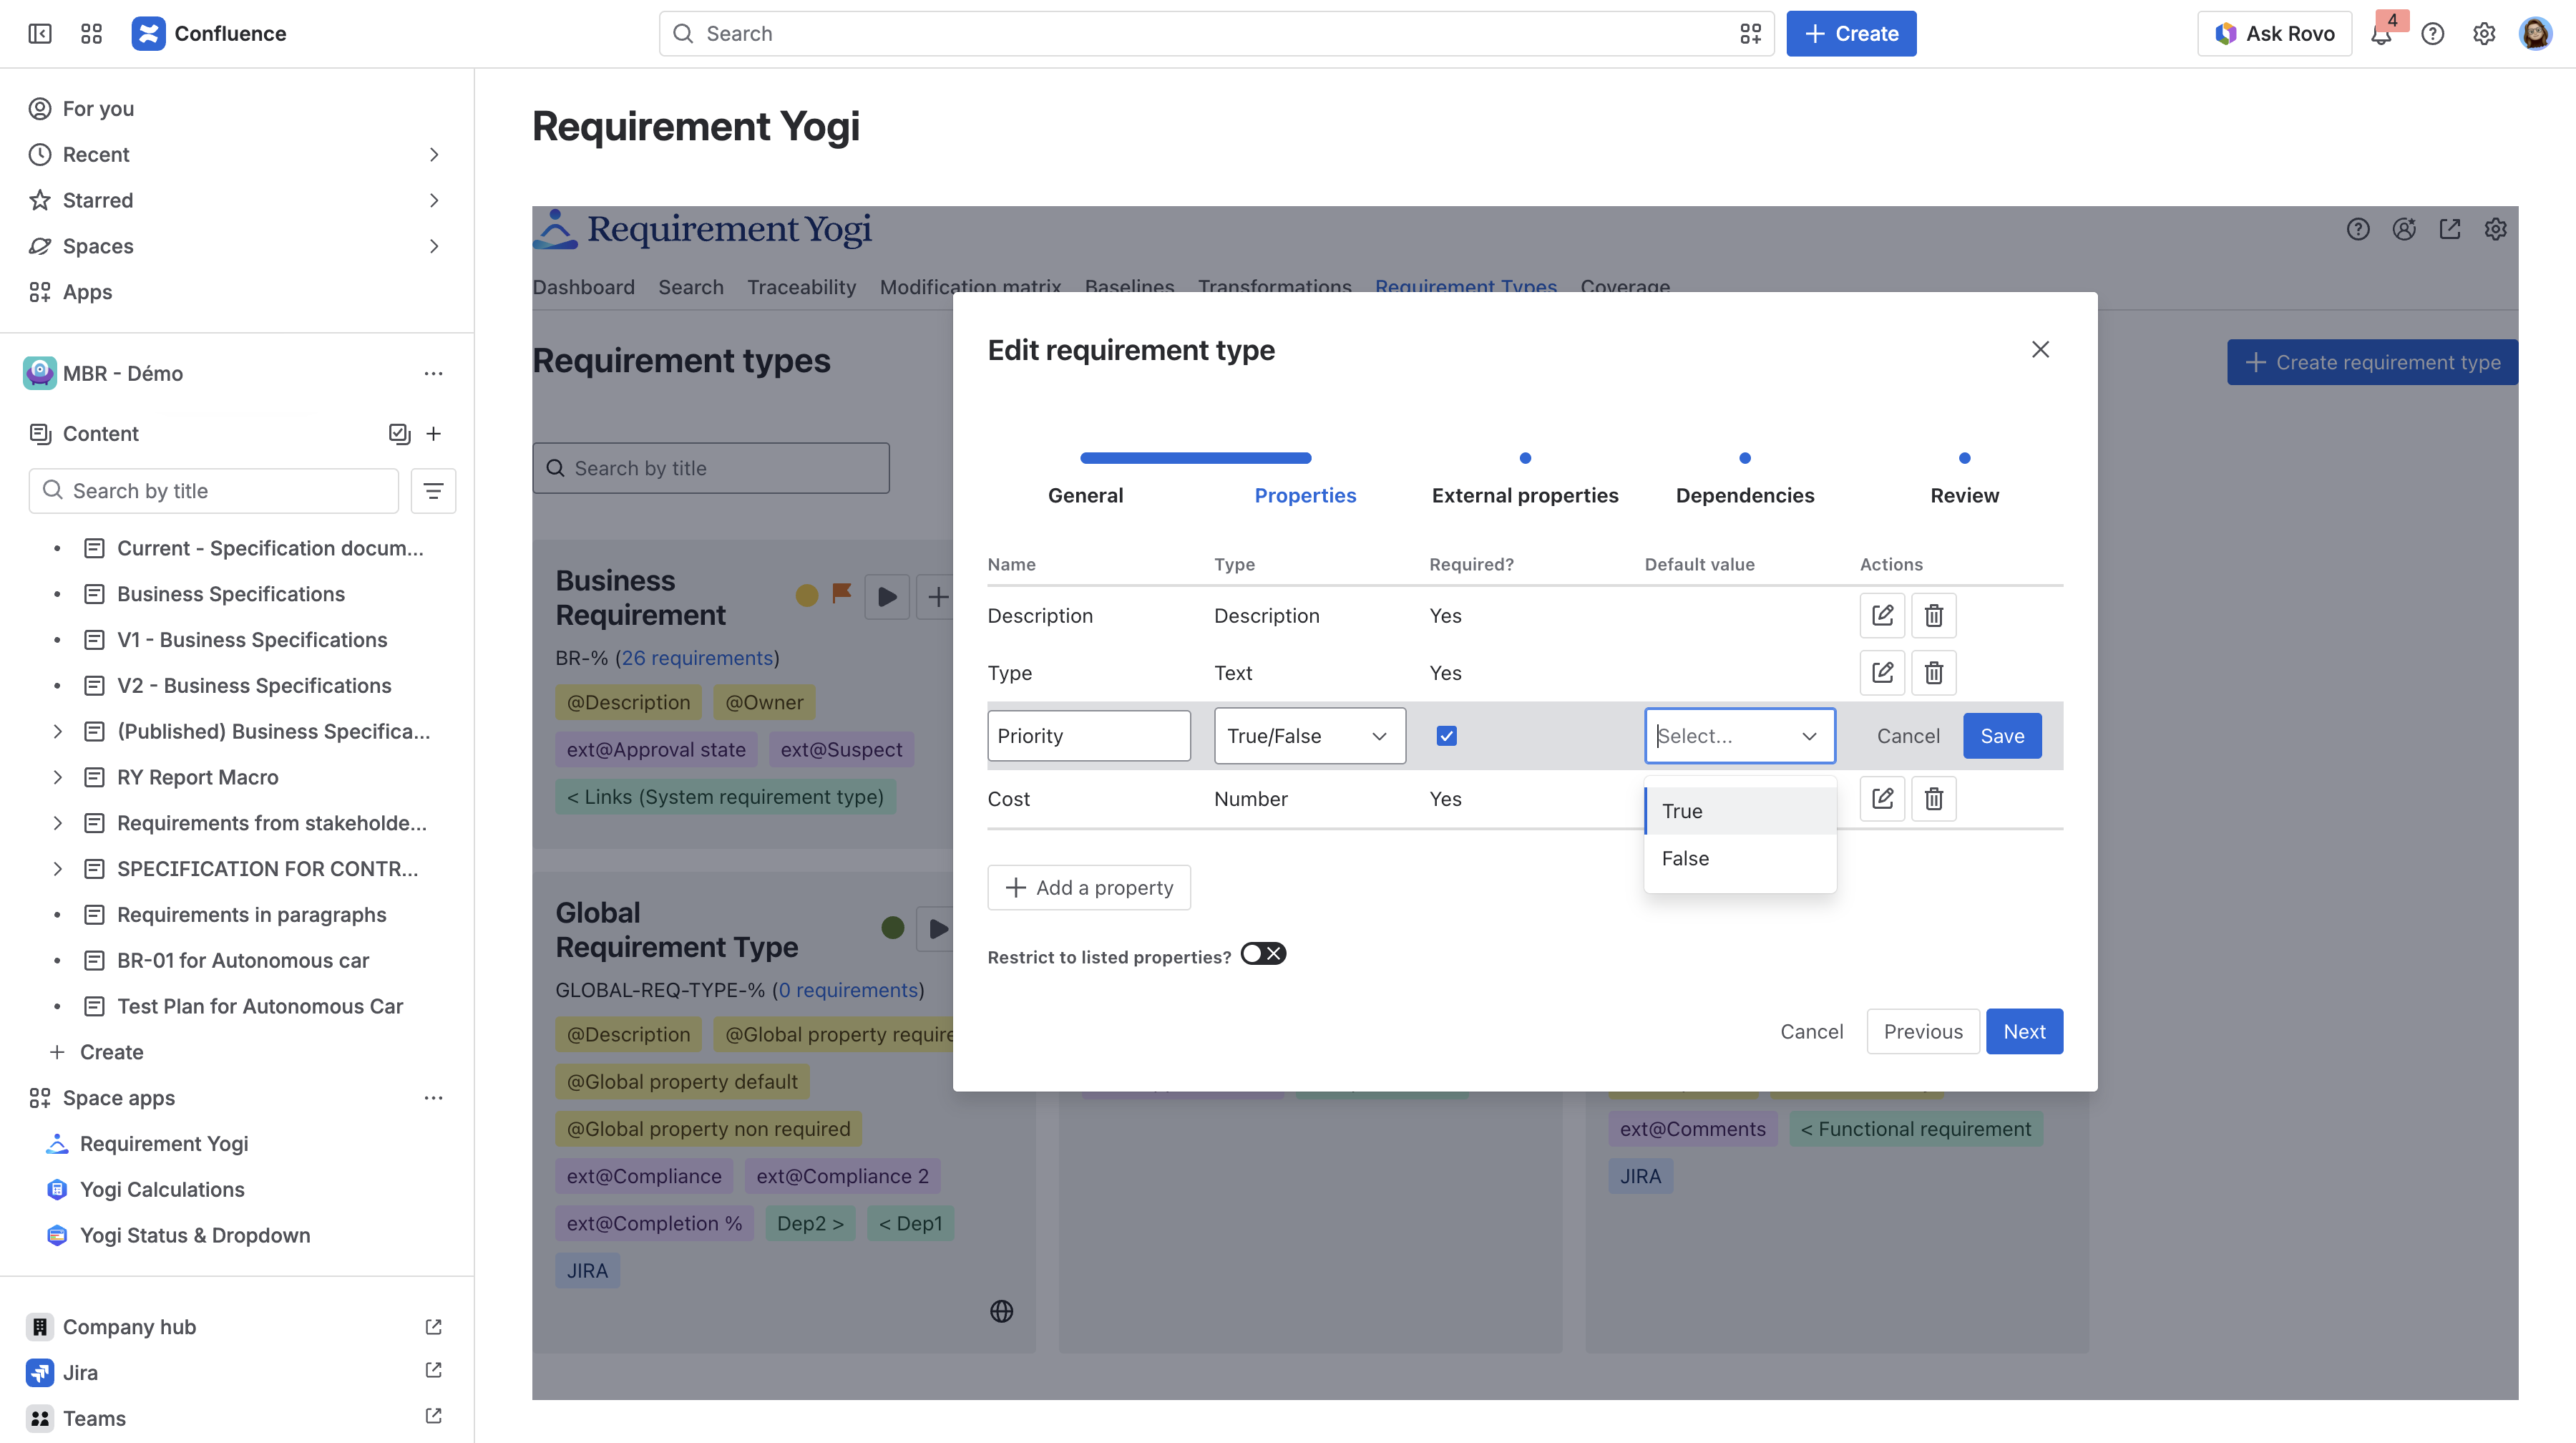Expand the Recent section
Viewport: 2576px width, 1443px height.
(x=433, y=154)
